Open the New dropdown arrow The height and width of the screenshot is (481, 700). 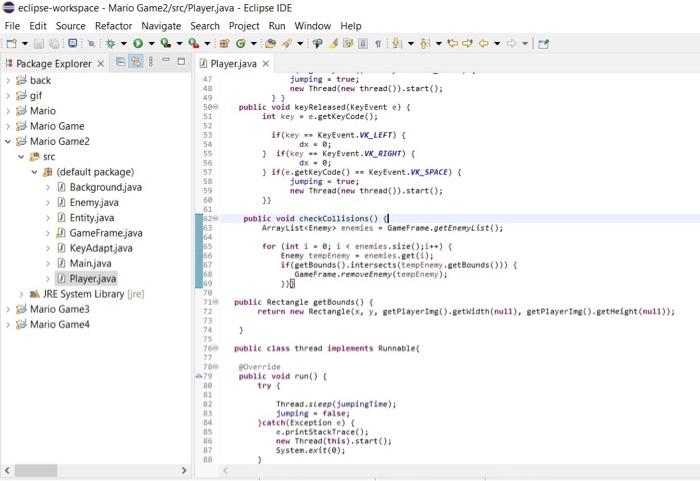(x=25, y=43)
